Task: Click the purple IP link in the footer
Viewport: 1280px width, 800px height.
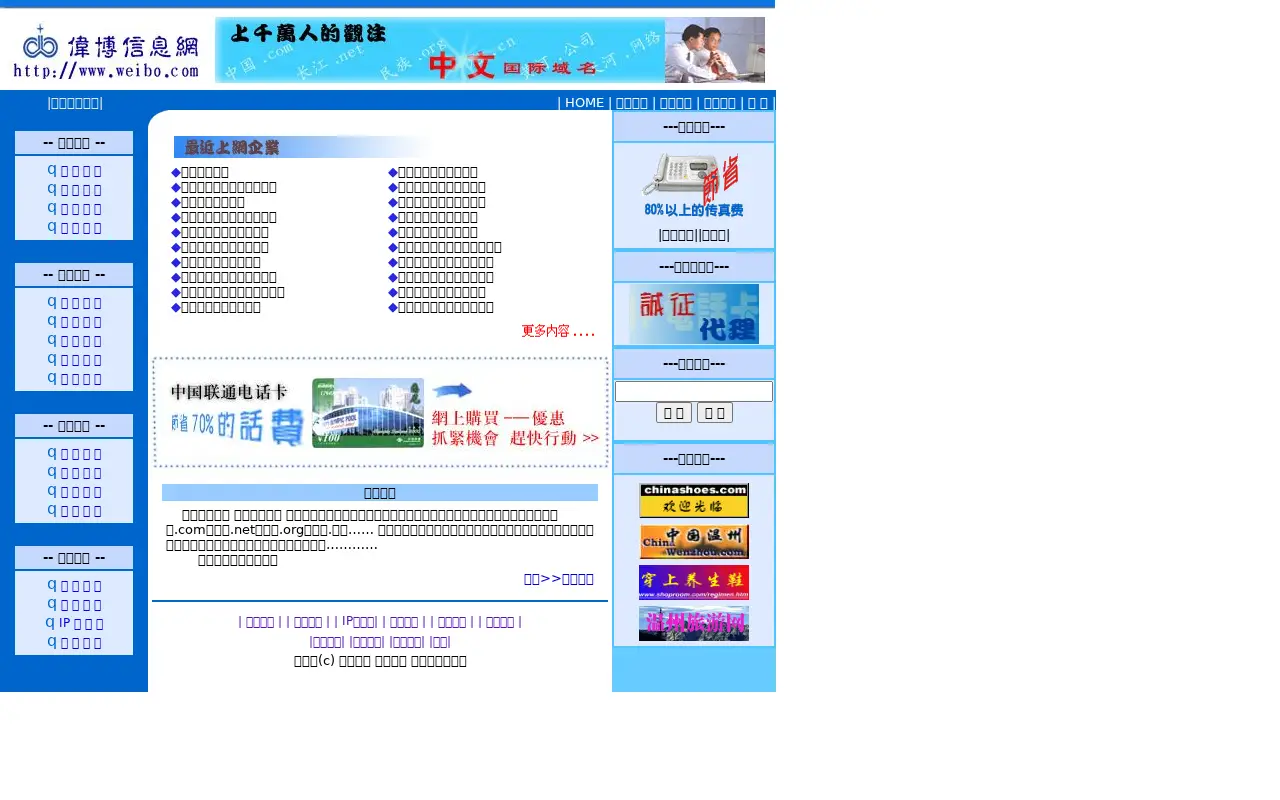Action: 356,621
